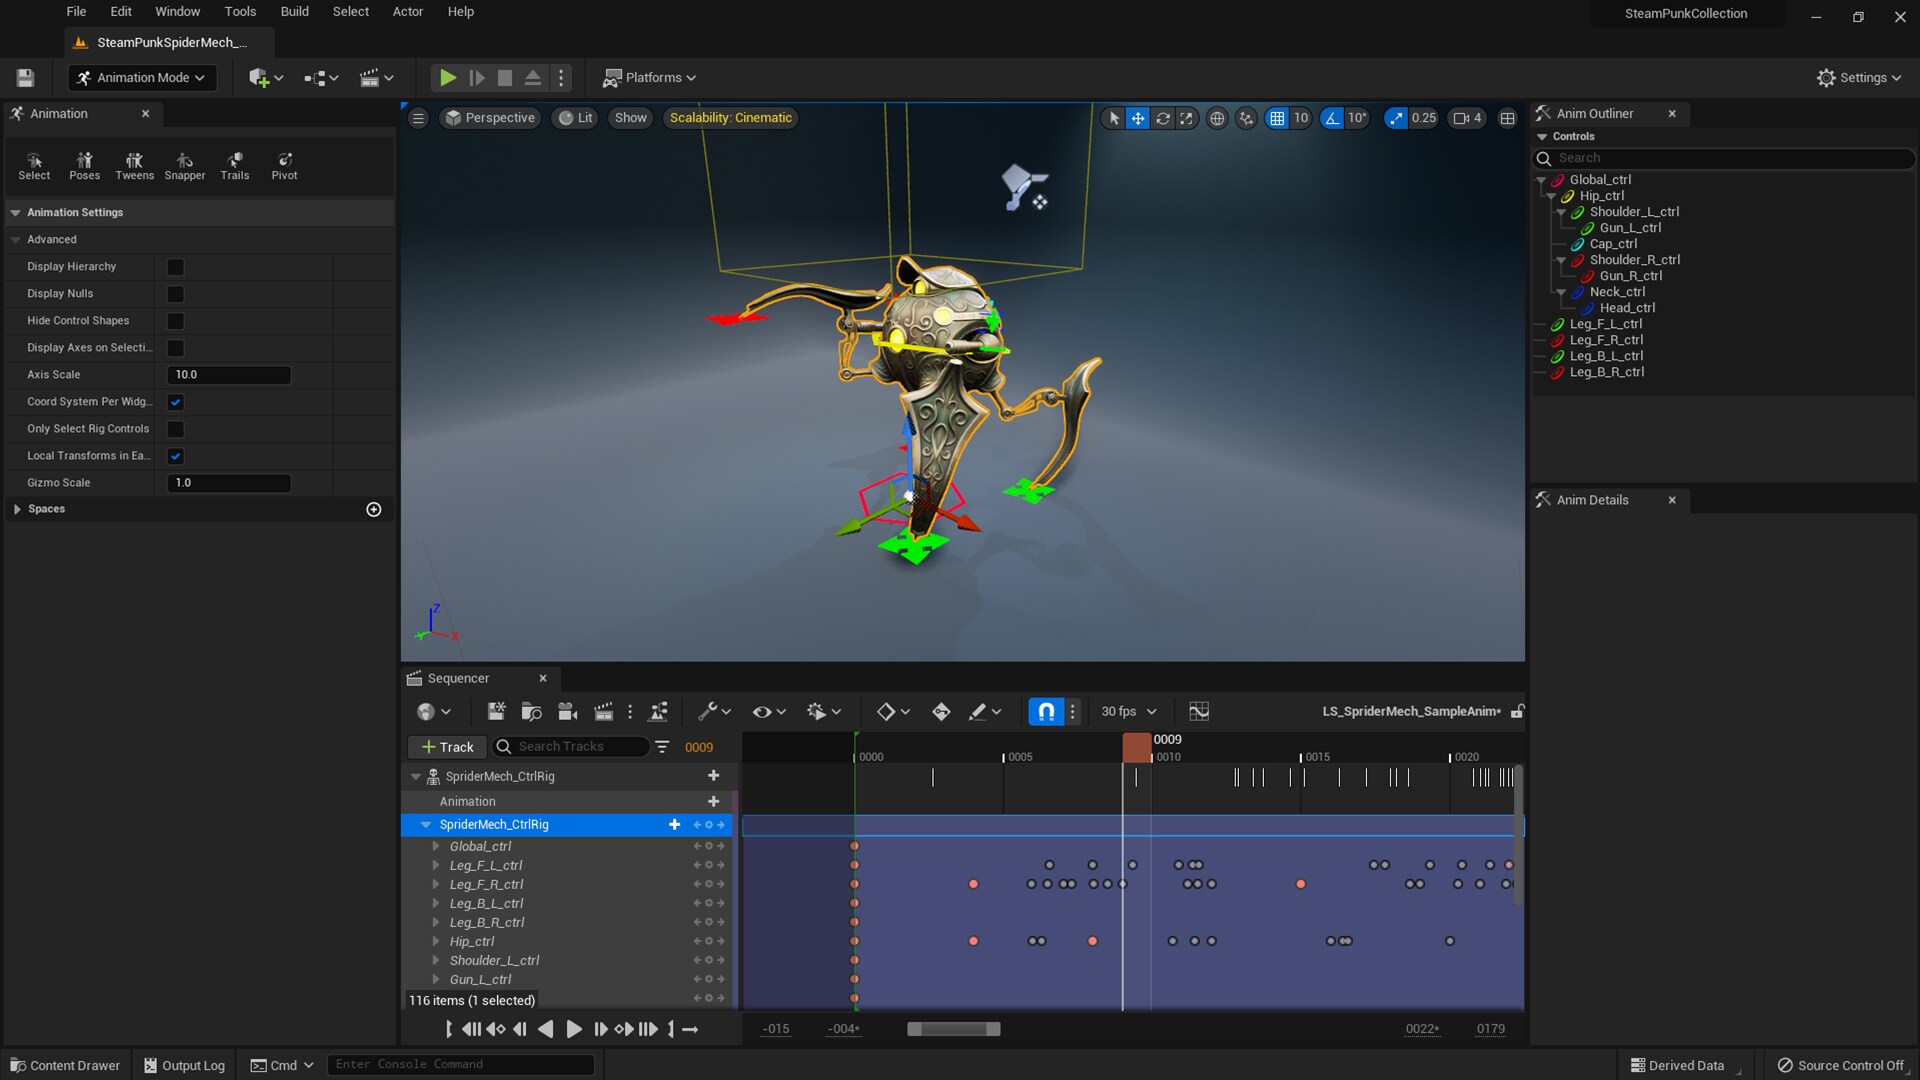This screenshot has width=1920, height=1080.
Task: Switch to the Anim Details tab
Action: [1592, 500]
